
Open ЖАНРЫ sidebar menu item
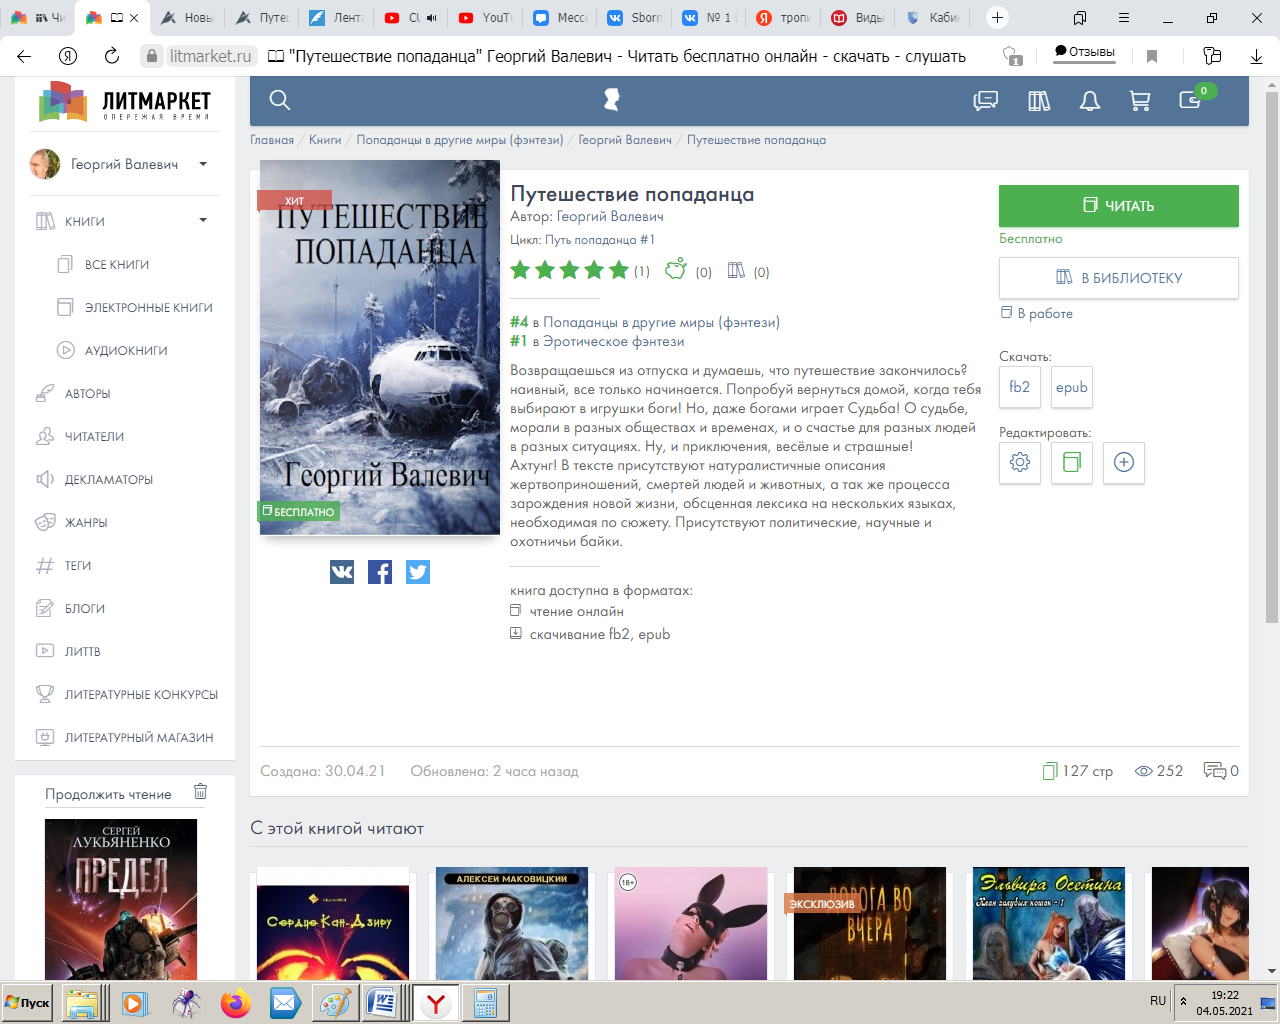[86, 523]
